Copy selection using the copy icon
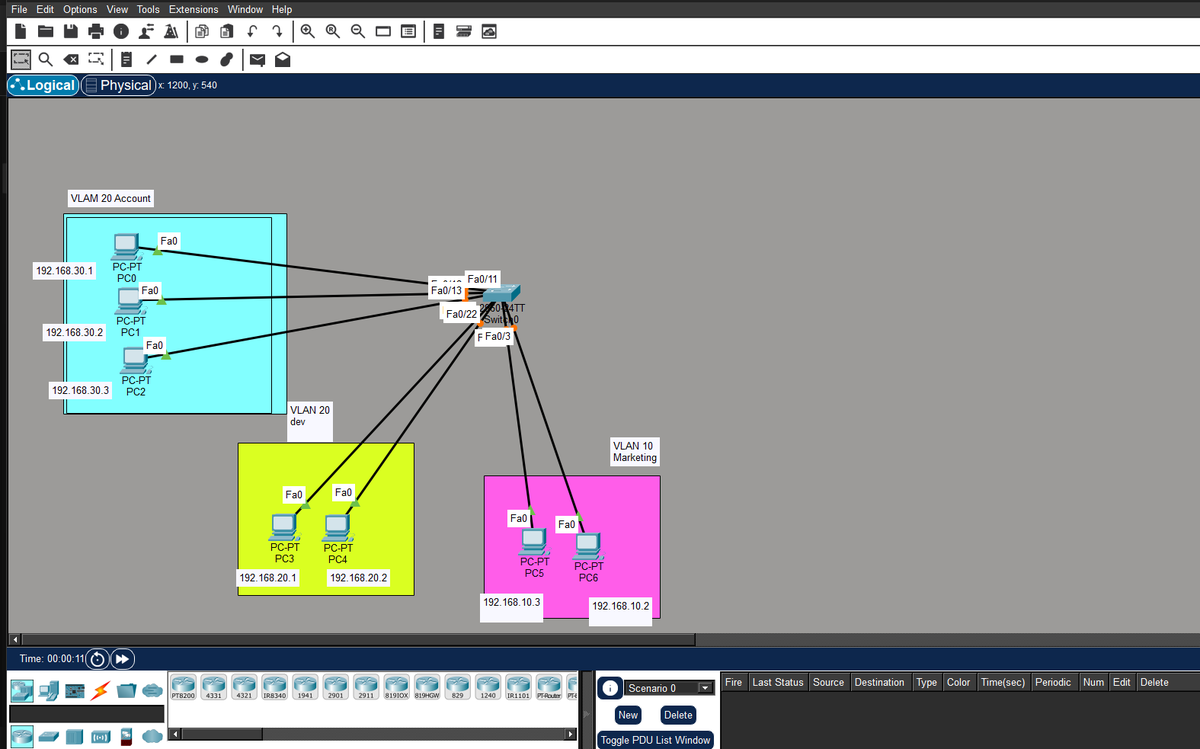The image size is (1200, 749). click(x=201, y=32)
